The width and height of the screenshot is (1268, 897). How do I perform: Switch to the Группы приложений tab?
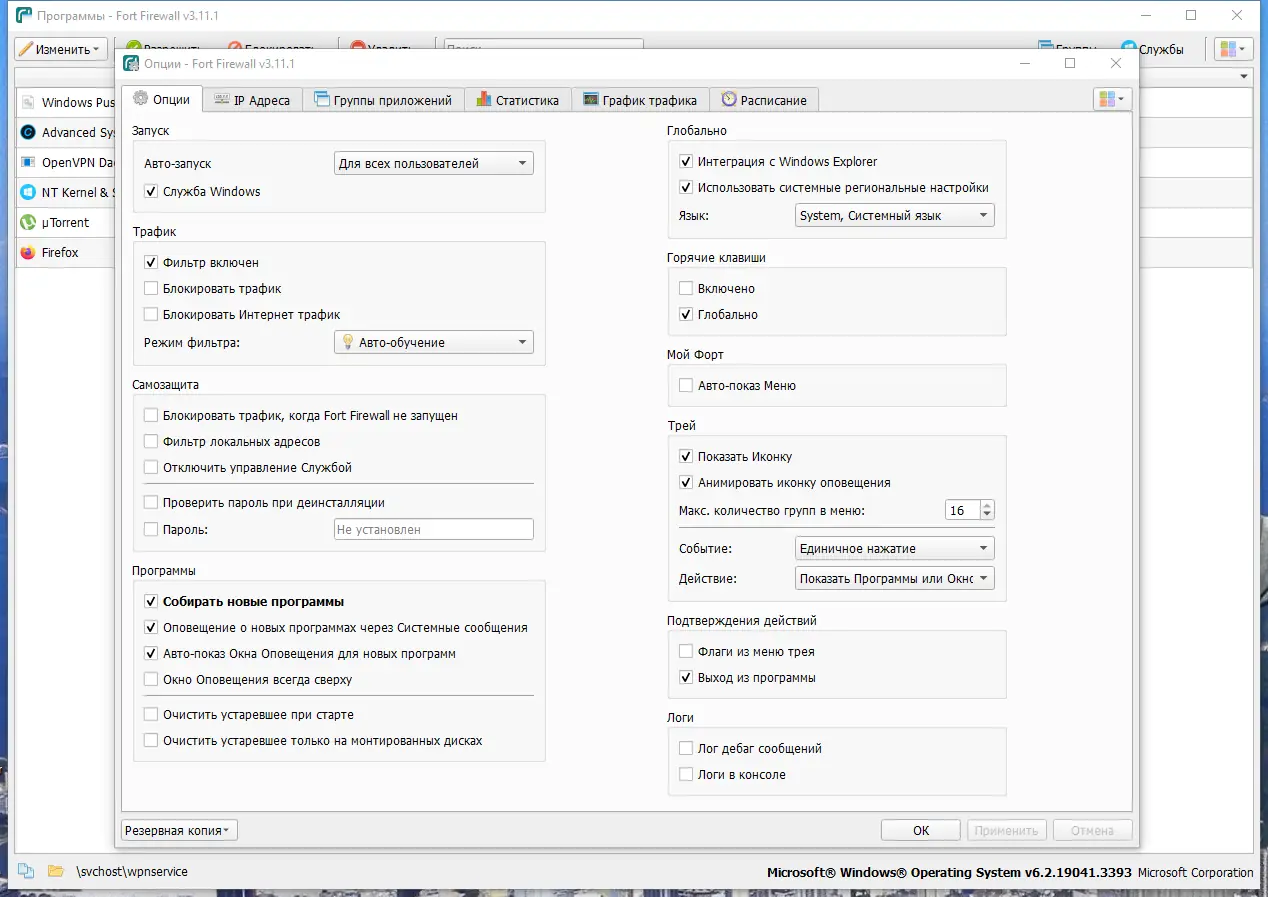(x=384, y=100)
